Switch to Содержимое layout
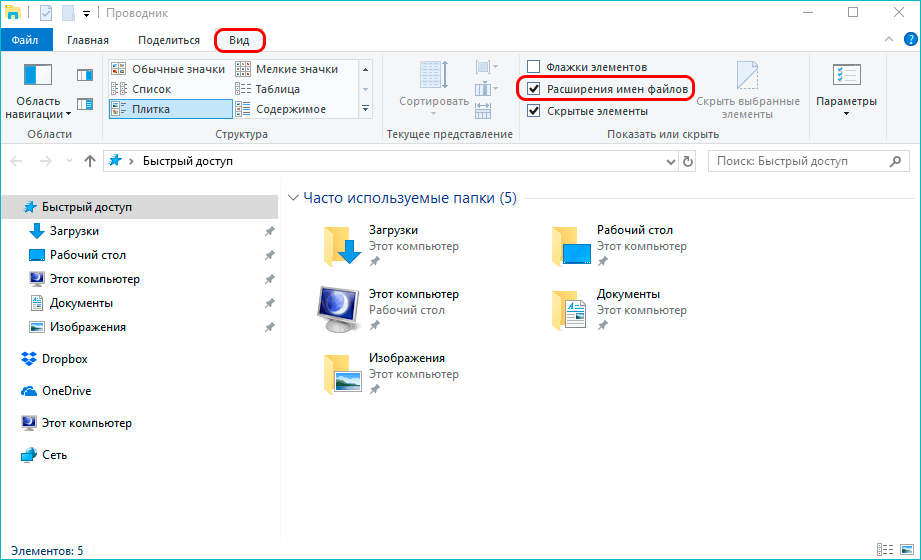921x560 pixels. (280, 109)
